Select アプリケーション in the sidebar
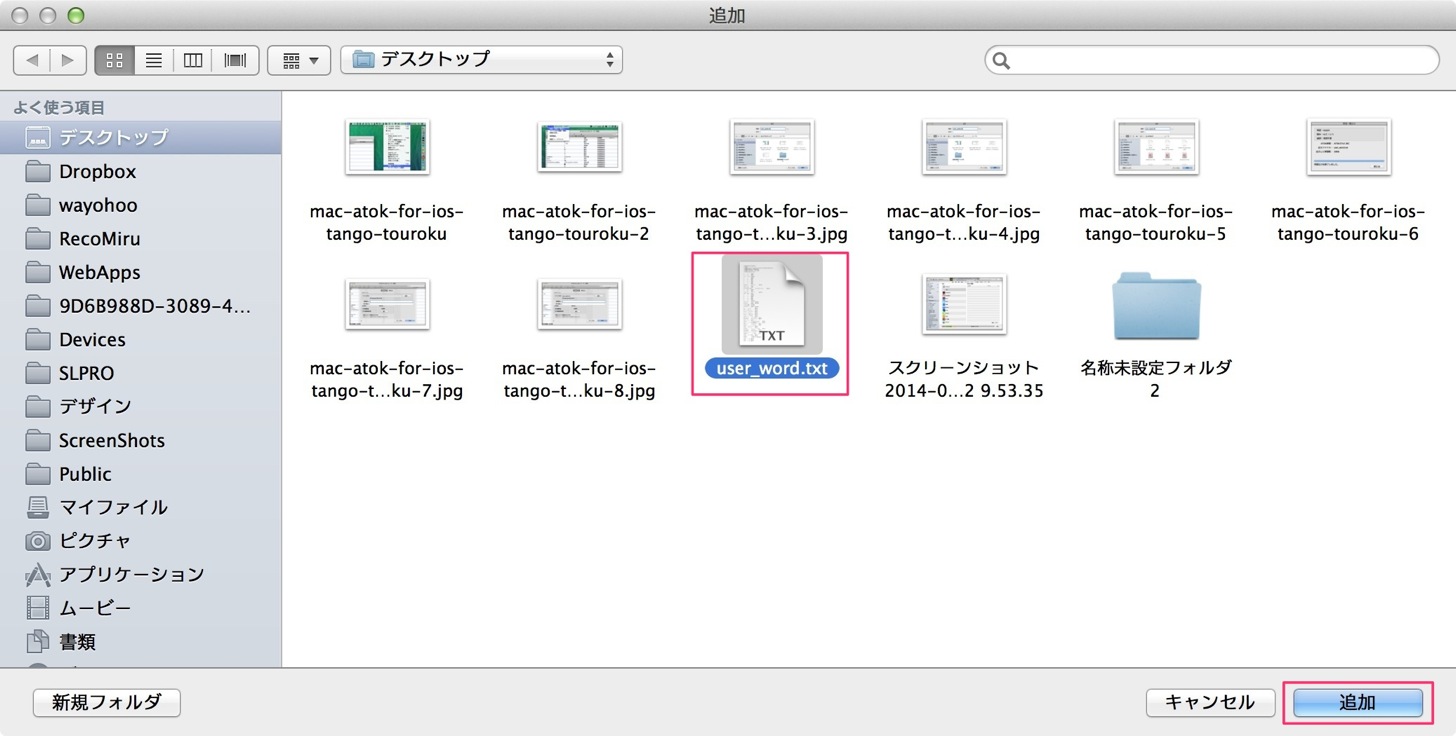Viewport: 1456px width, 736px height. pos(140,575)
